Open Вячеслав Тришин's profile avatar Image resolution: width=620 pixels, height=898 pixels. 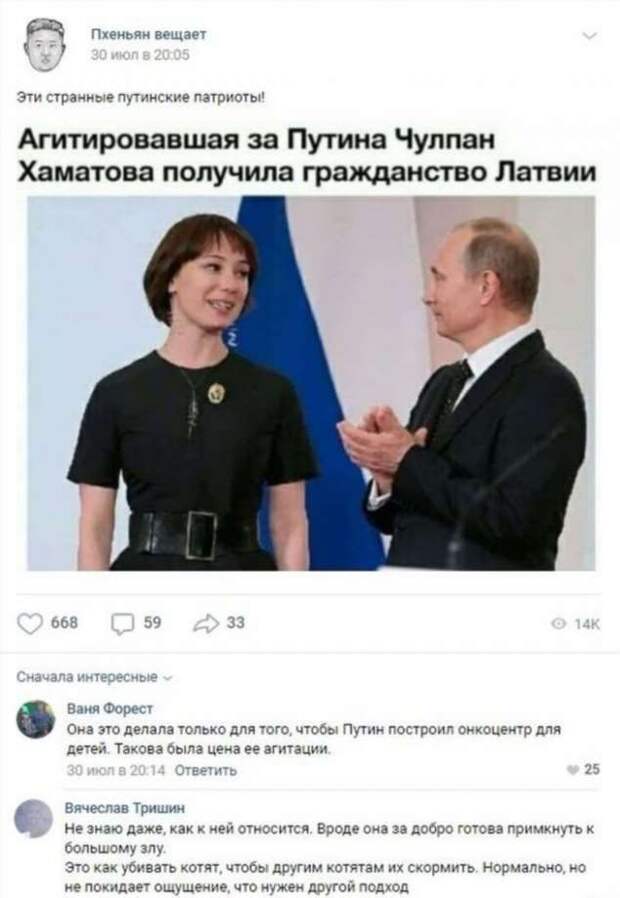tap(35, 818)
